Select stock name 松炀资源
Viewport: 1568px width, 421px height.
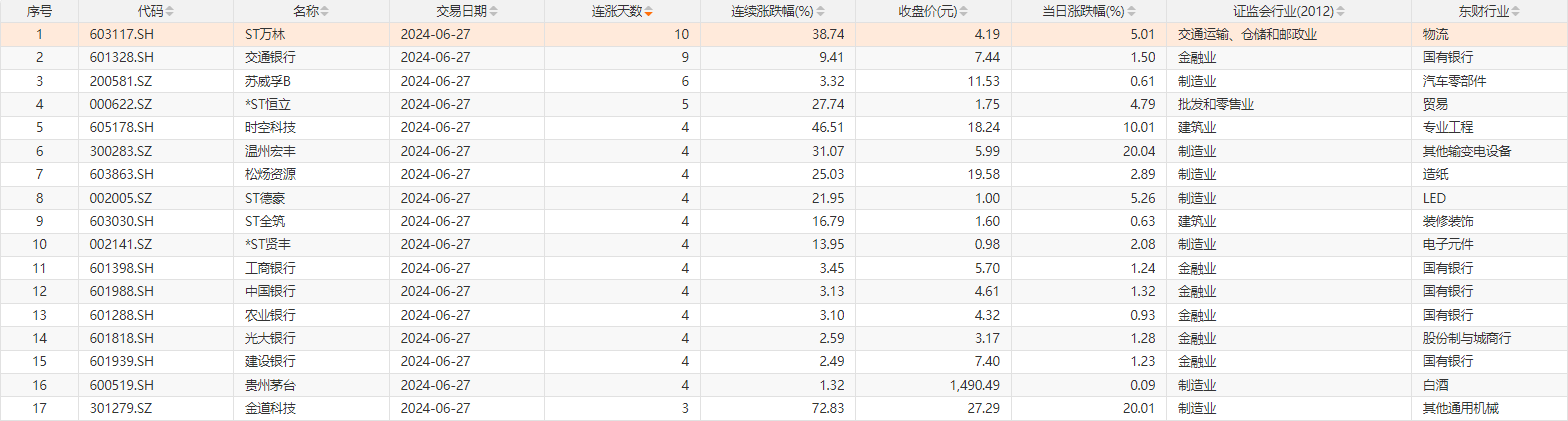point(270,174)
